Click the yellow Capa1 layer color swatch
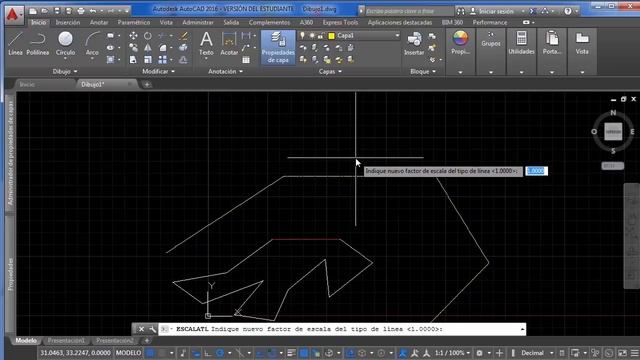The image size is (640, 360). [x=331, y=36]
